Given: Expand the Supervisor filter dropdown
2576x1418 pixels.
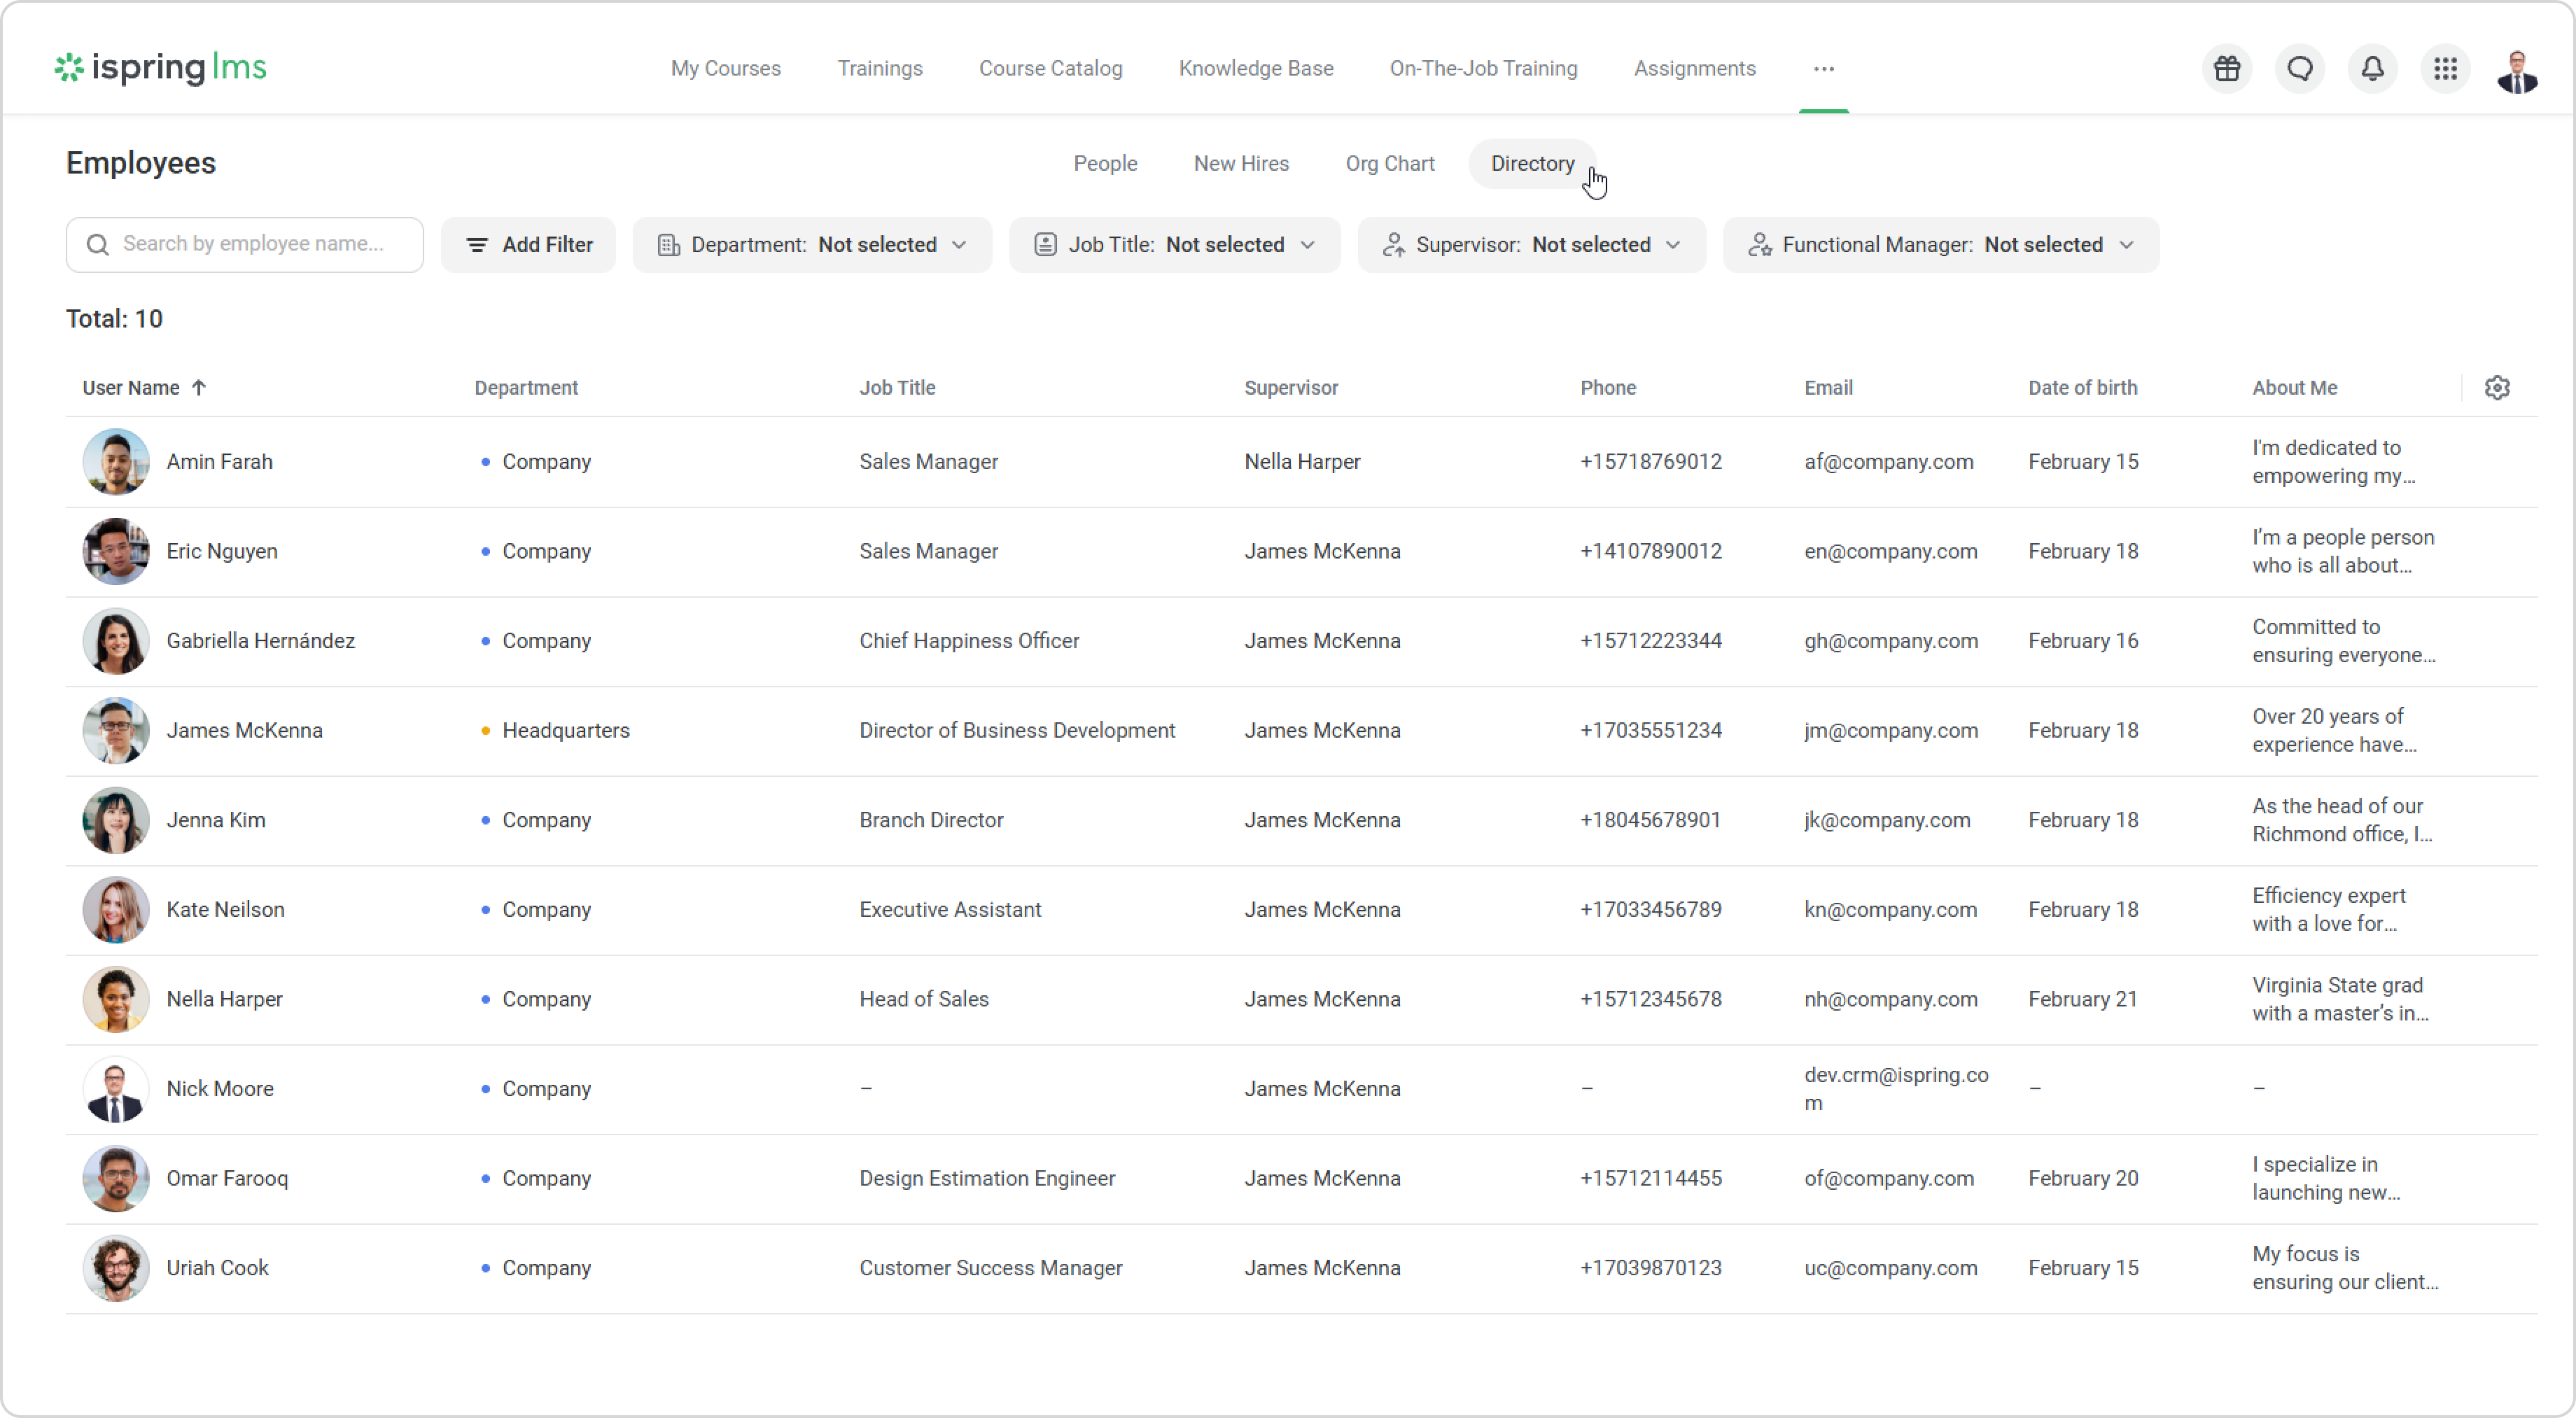Looking at the screenshot, I should coord(1531,245).
